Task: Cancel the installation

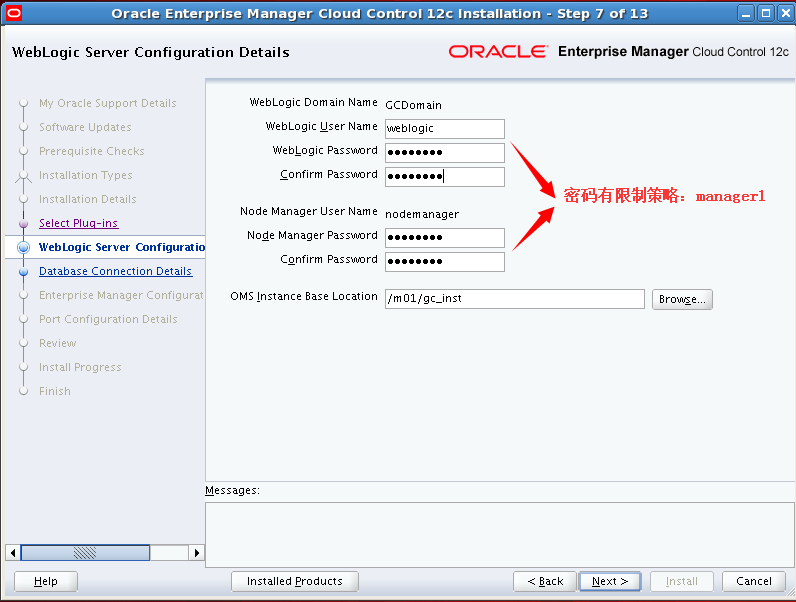Action: click(x=754, y=581)
